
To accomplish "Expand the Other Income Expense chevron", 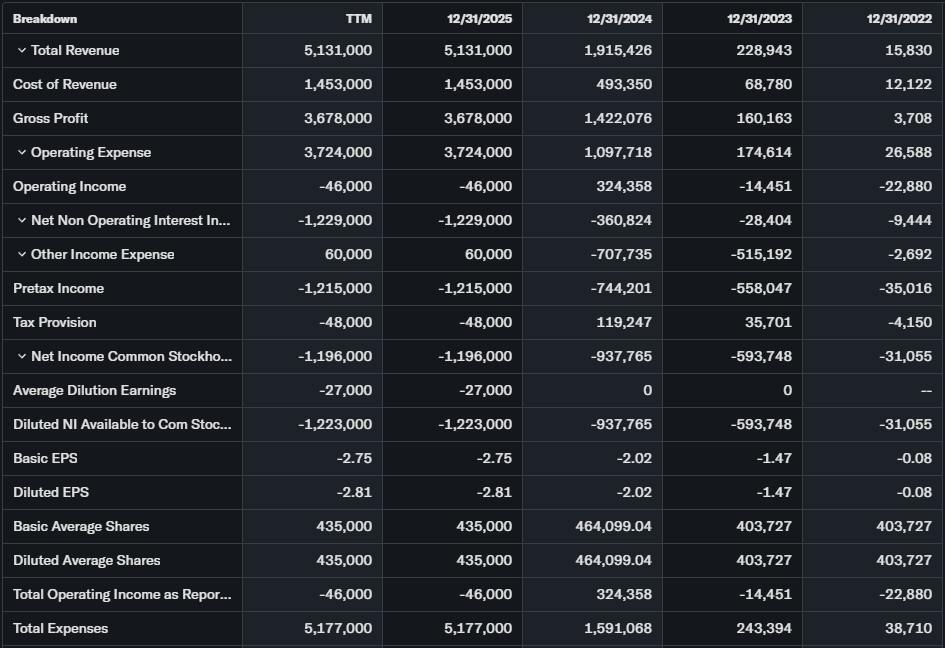I will [x=21, y=254].
